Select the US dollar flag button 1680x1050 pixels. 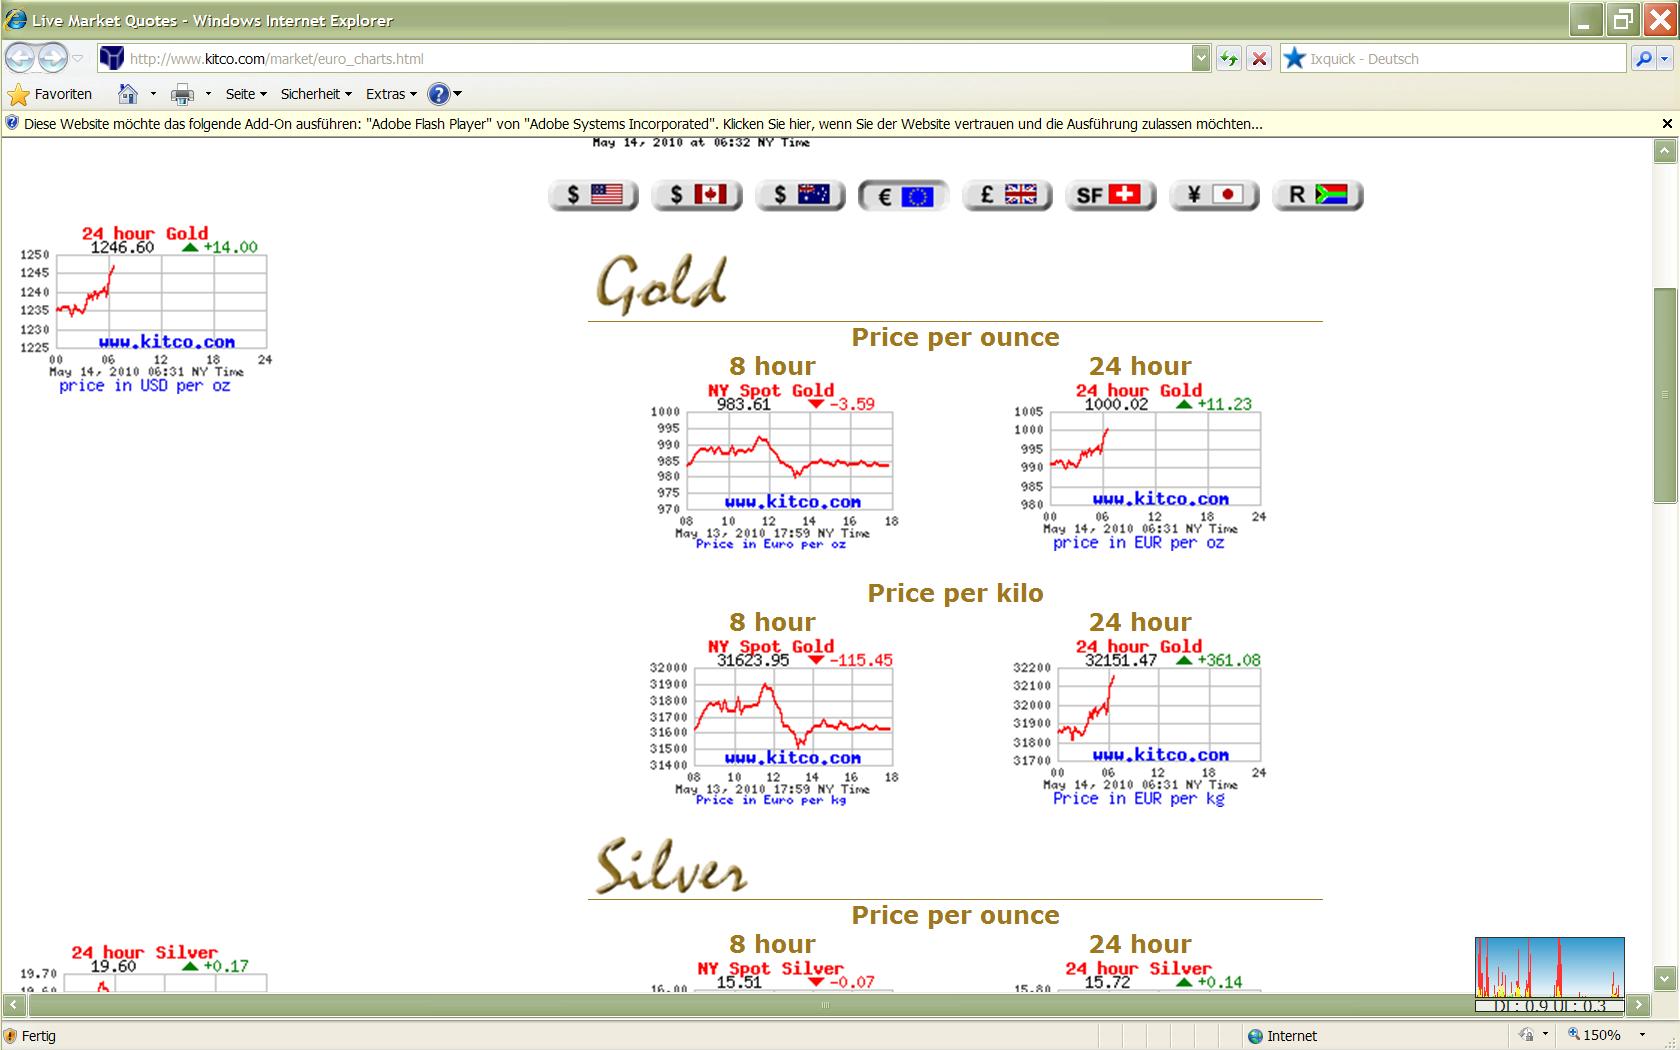(x=593, y=195)
